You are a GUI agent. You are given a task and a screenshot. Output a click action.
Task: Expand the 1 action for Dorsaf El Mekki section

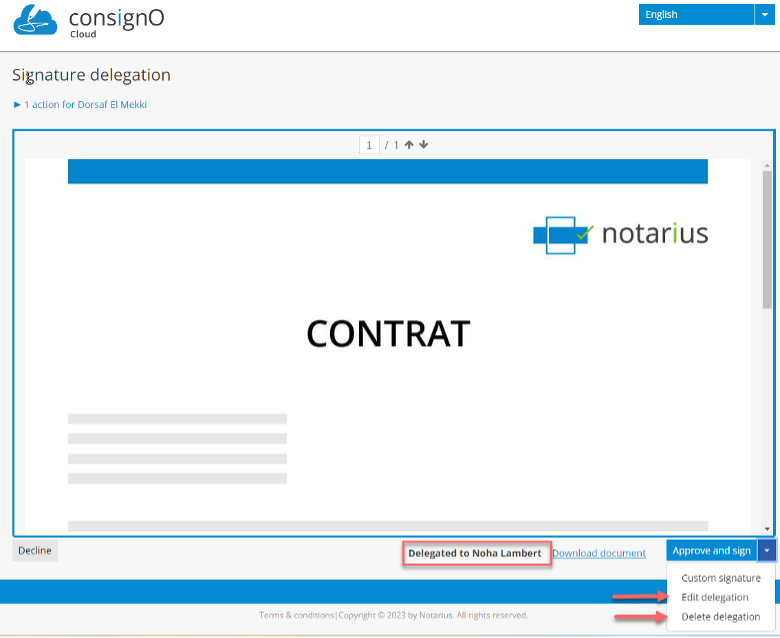(80, 104)
